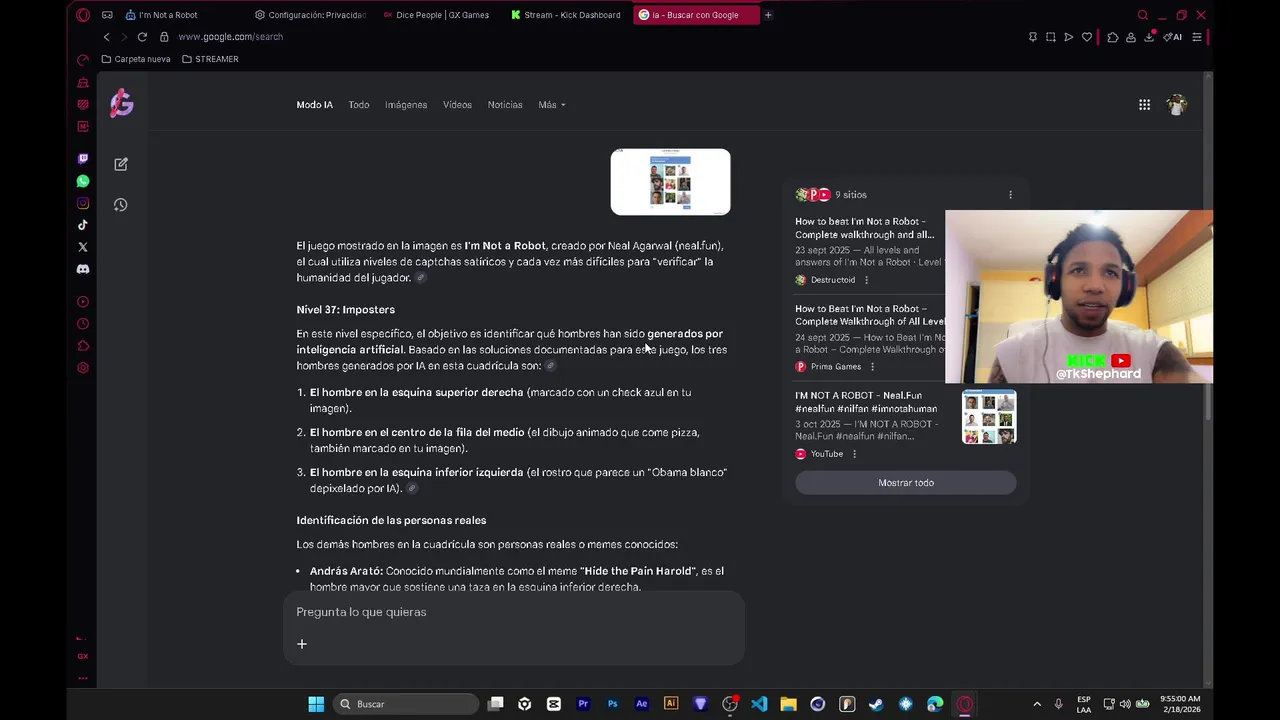Show hidden system tray icons chevron
Screen dimensions: 1280x720
click(x=1037, y=704)
